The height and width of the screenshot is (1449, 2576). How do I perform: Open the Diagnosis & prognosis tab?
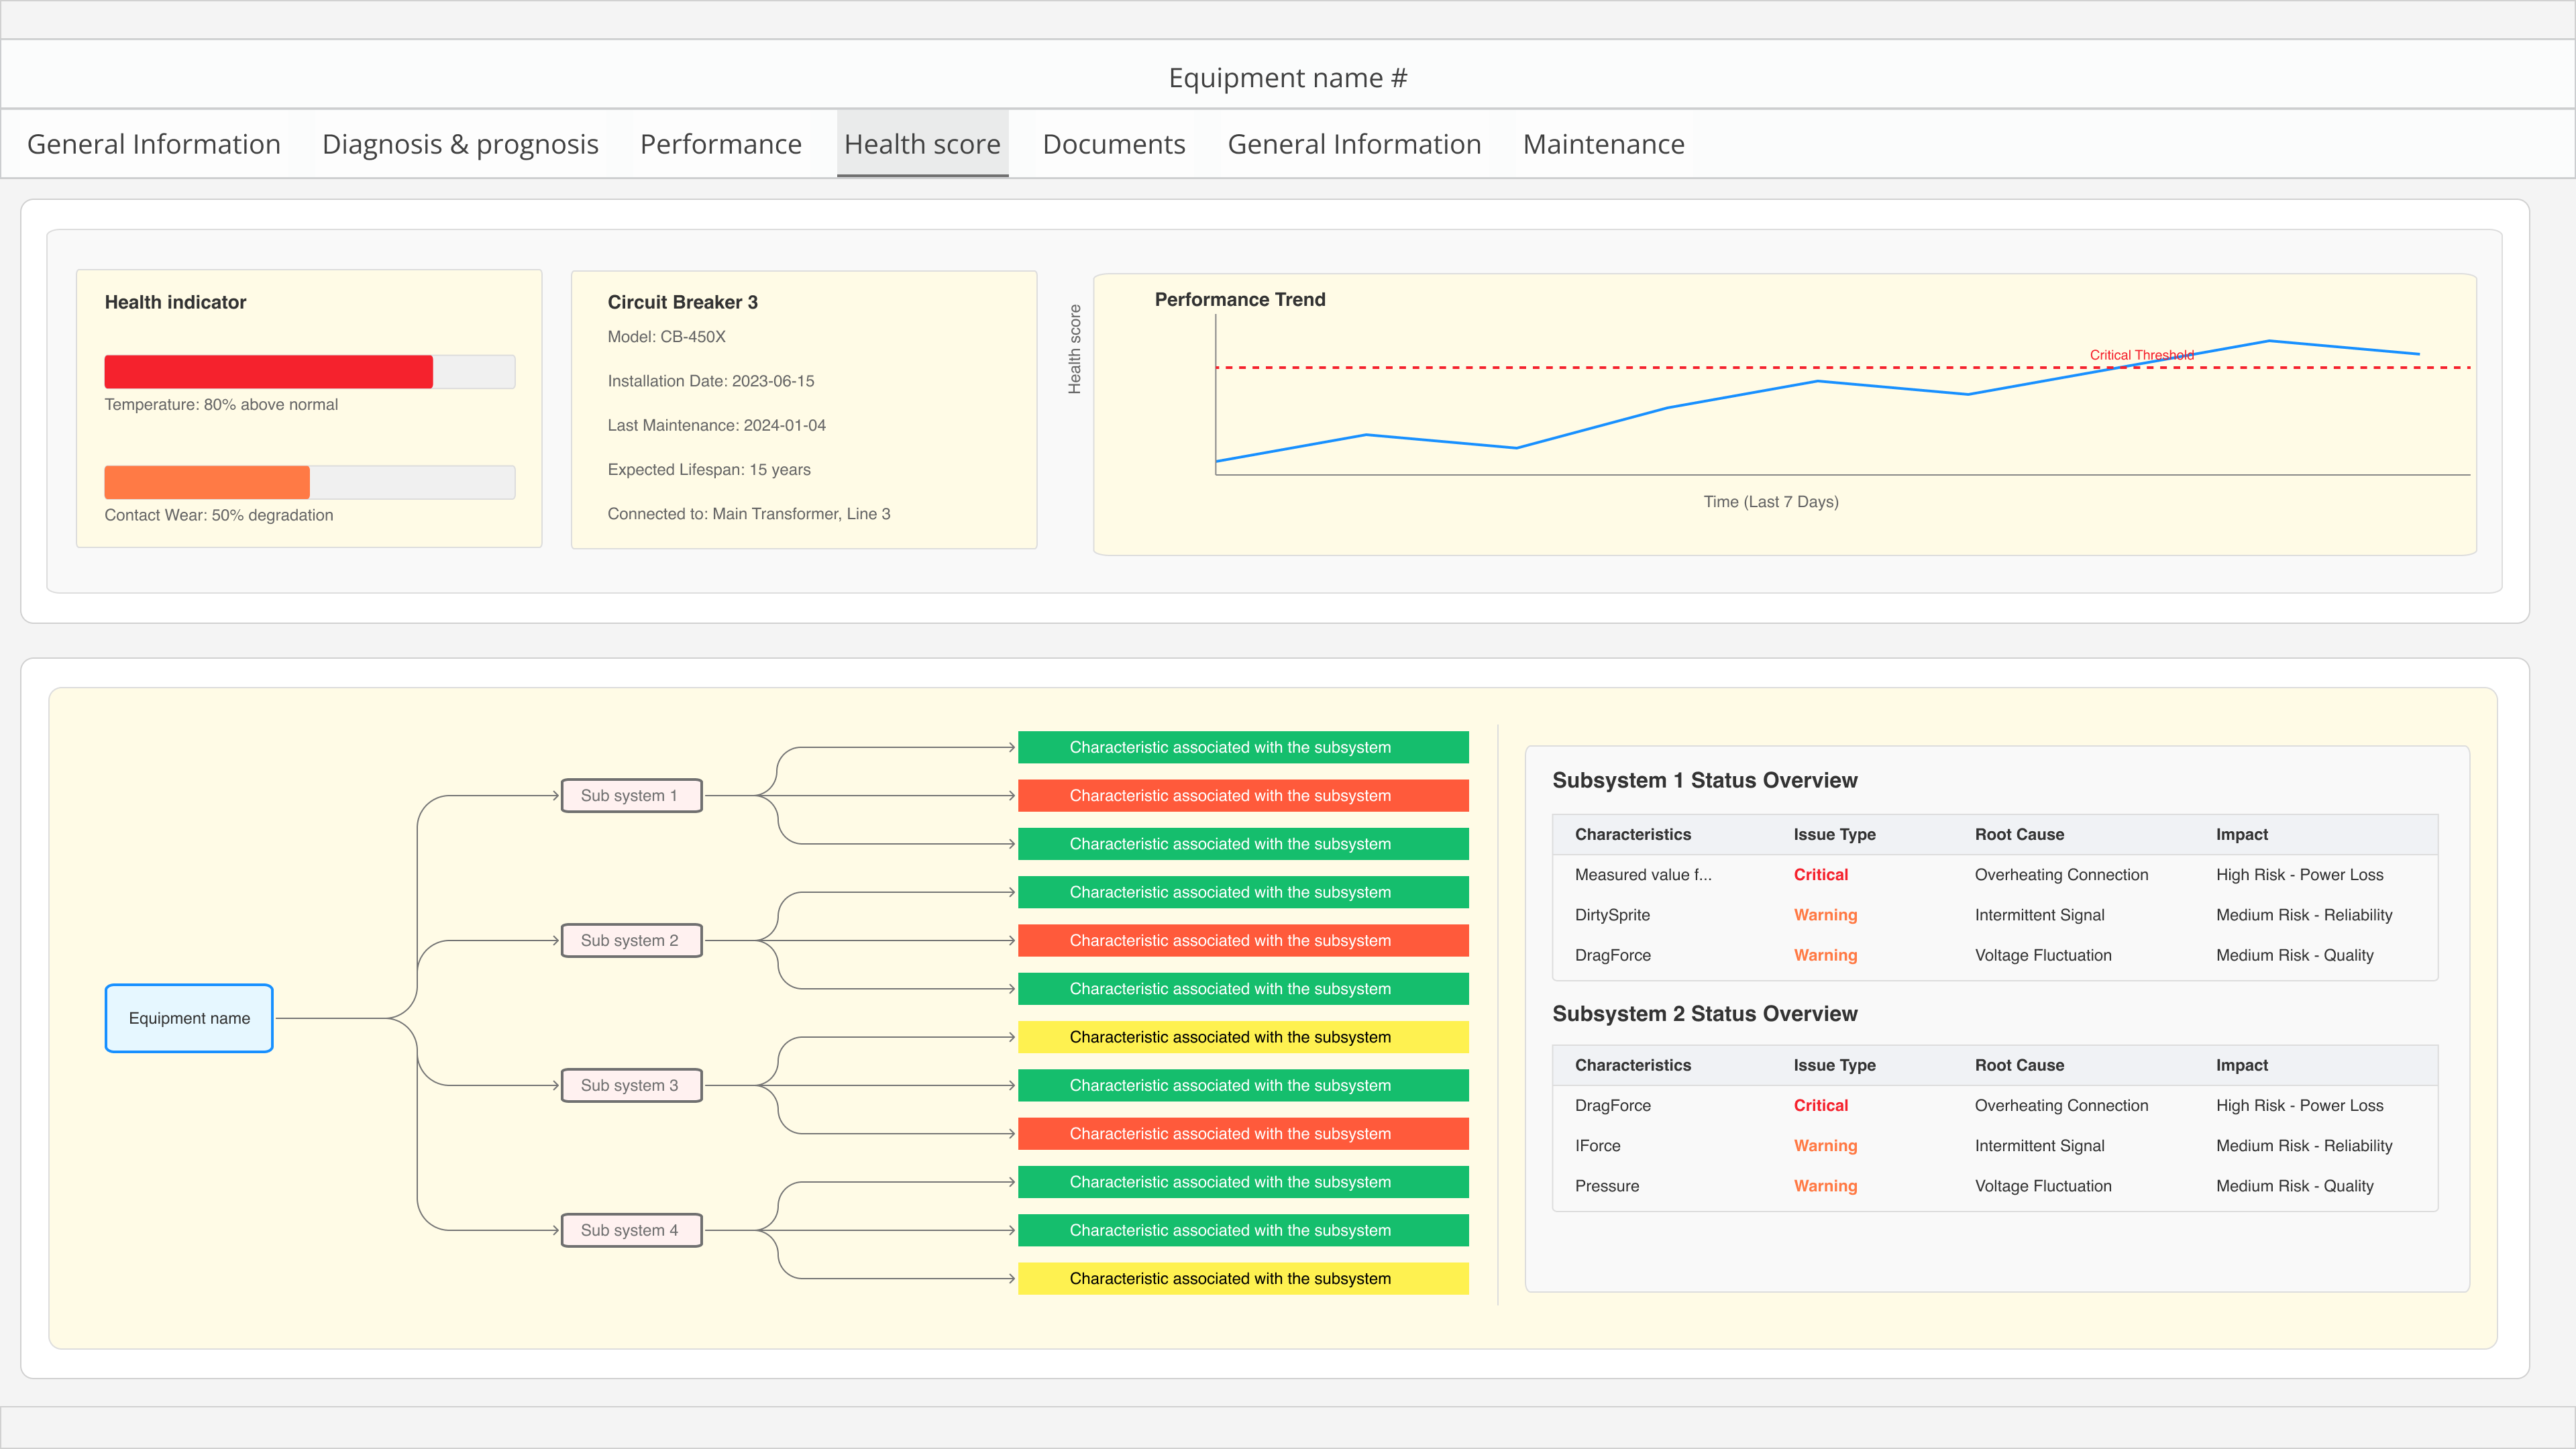click(x=460, y=144)
